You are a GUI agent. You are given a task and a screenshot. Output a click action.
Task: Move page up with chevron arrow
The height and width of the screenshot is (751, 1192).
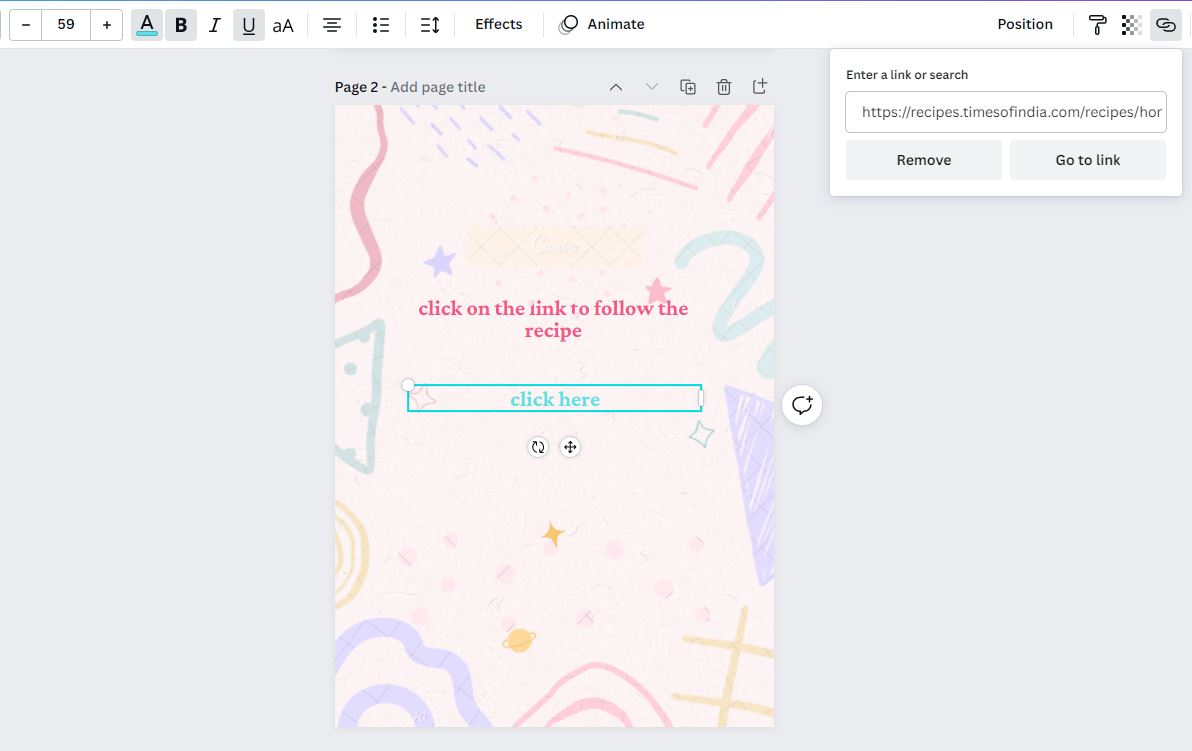(x=616, y=87)
